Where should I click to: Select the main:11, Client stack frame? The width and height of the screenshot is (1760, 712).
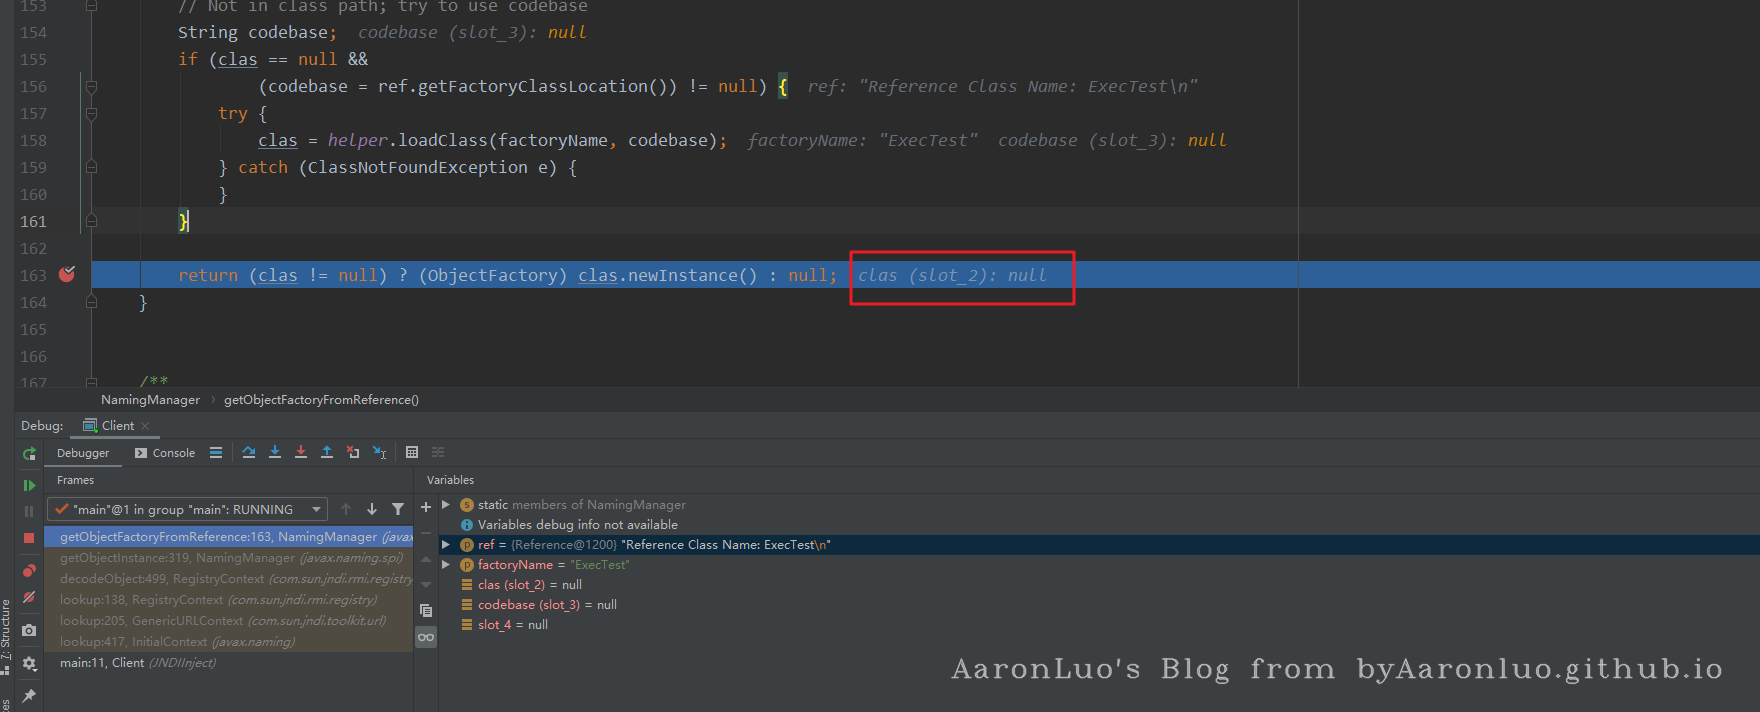pos(137,663)
